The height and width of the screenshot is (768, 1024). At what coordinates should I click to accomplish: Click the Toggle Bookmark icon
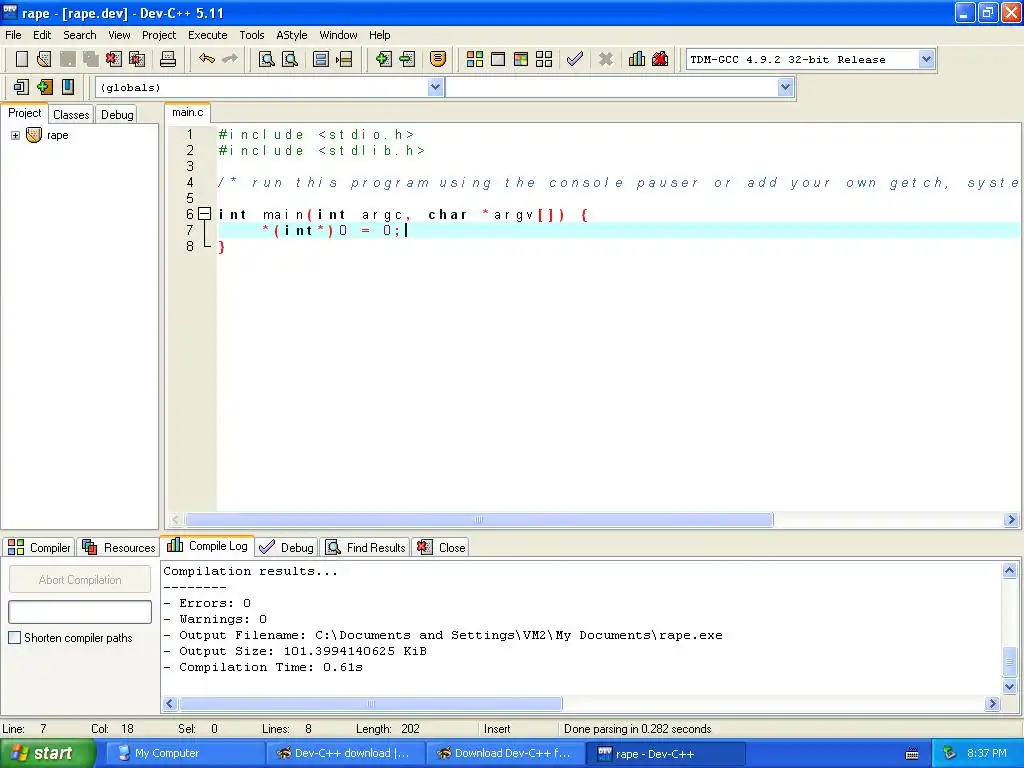click(x=44, y=87)
